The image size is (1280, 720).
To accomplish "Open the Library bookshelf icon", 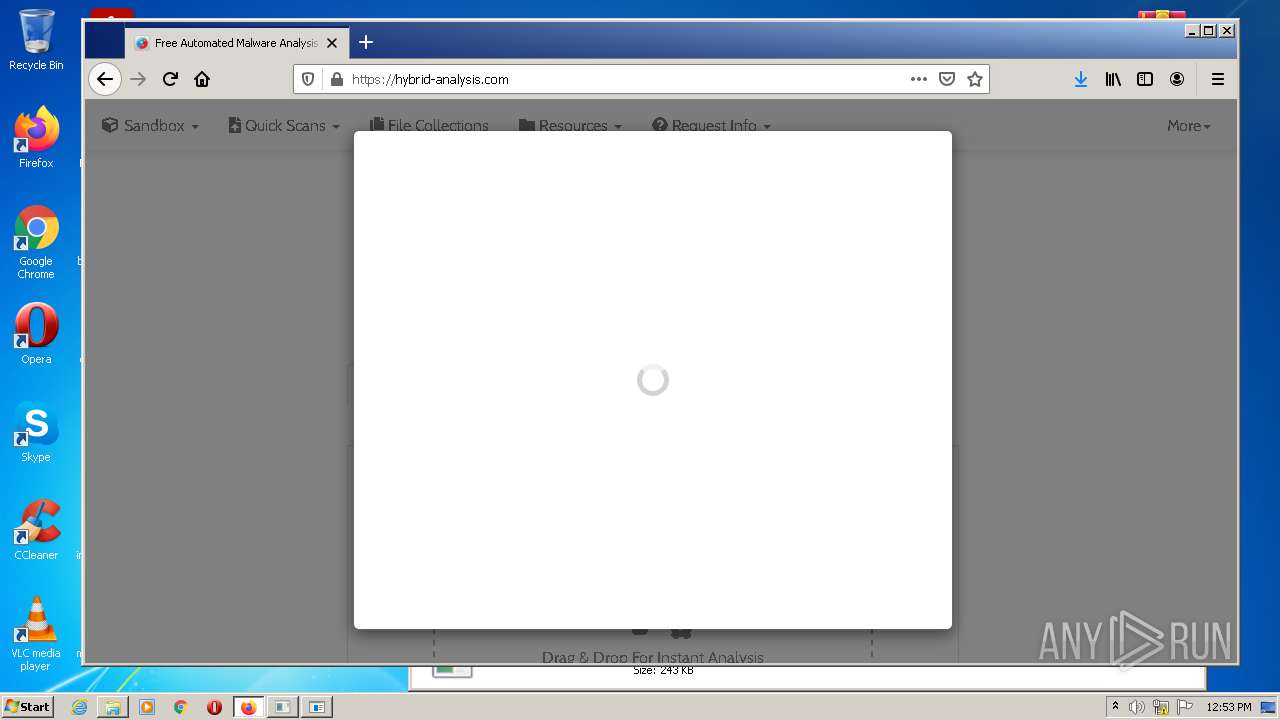I will [x=1113, y=79].
